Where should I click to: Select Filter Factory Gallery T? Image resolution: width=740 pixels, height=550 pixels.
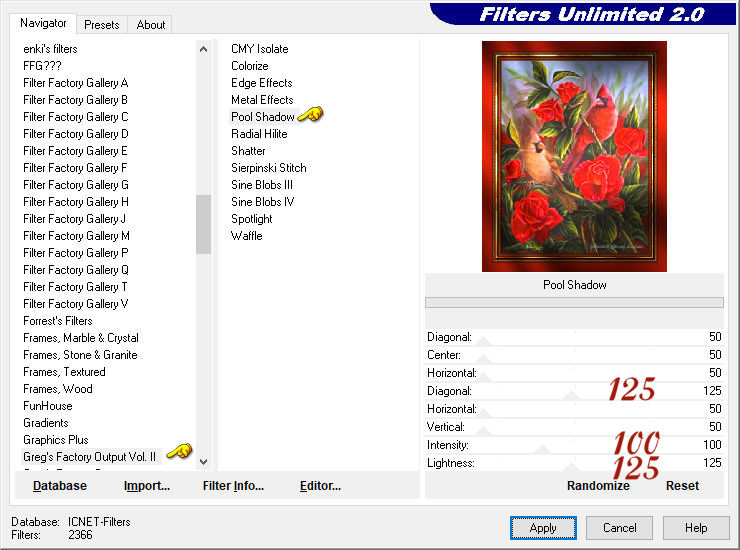pos(75,287)
